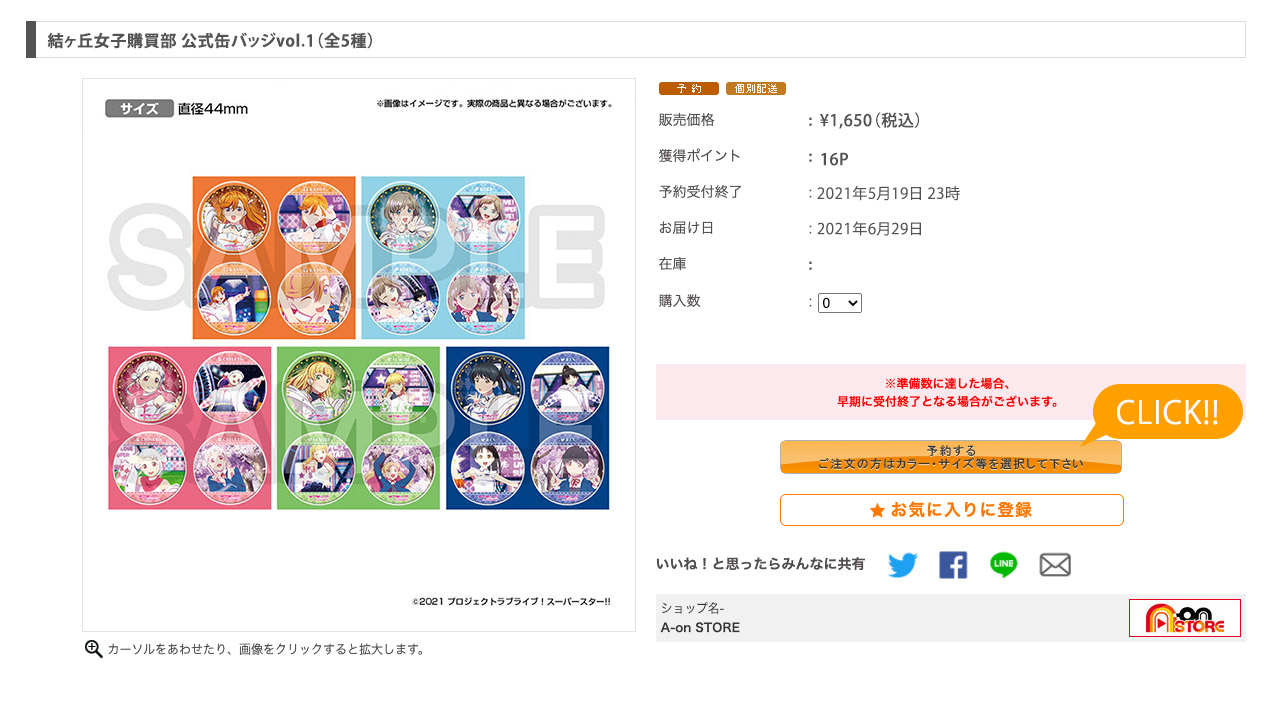Click the pink badge set in image
Image resolution: width=1278 pixels, height=704 pixels.
tap(190, 428)
